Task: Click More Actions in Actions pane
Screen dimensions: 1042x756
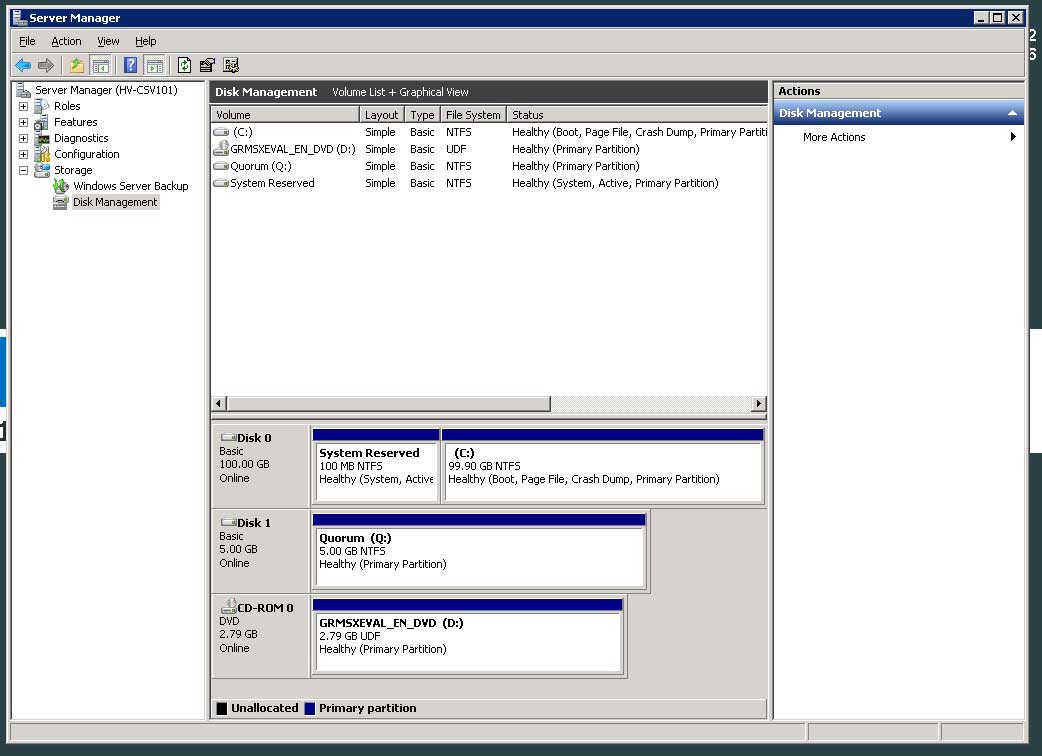Action: pyautogui.click(x=834, y=137)
